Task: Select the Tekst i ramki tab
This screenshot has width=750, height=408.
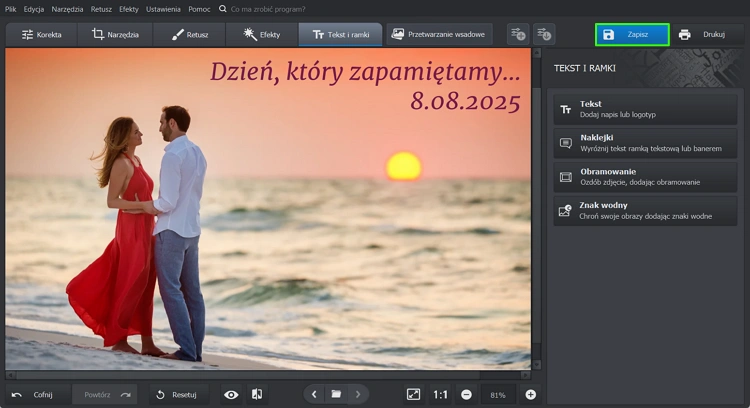Action: (x=341, y=34)
